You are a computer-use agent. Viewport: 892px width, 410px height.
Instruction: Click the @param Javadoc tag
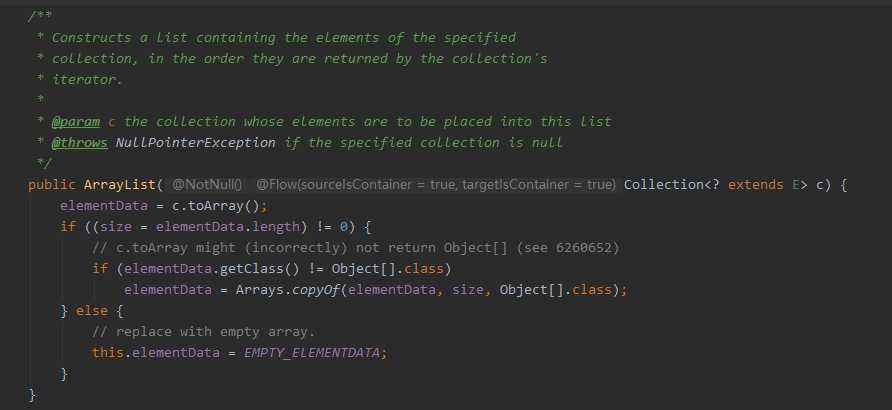click(x=76, y=122)
